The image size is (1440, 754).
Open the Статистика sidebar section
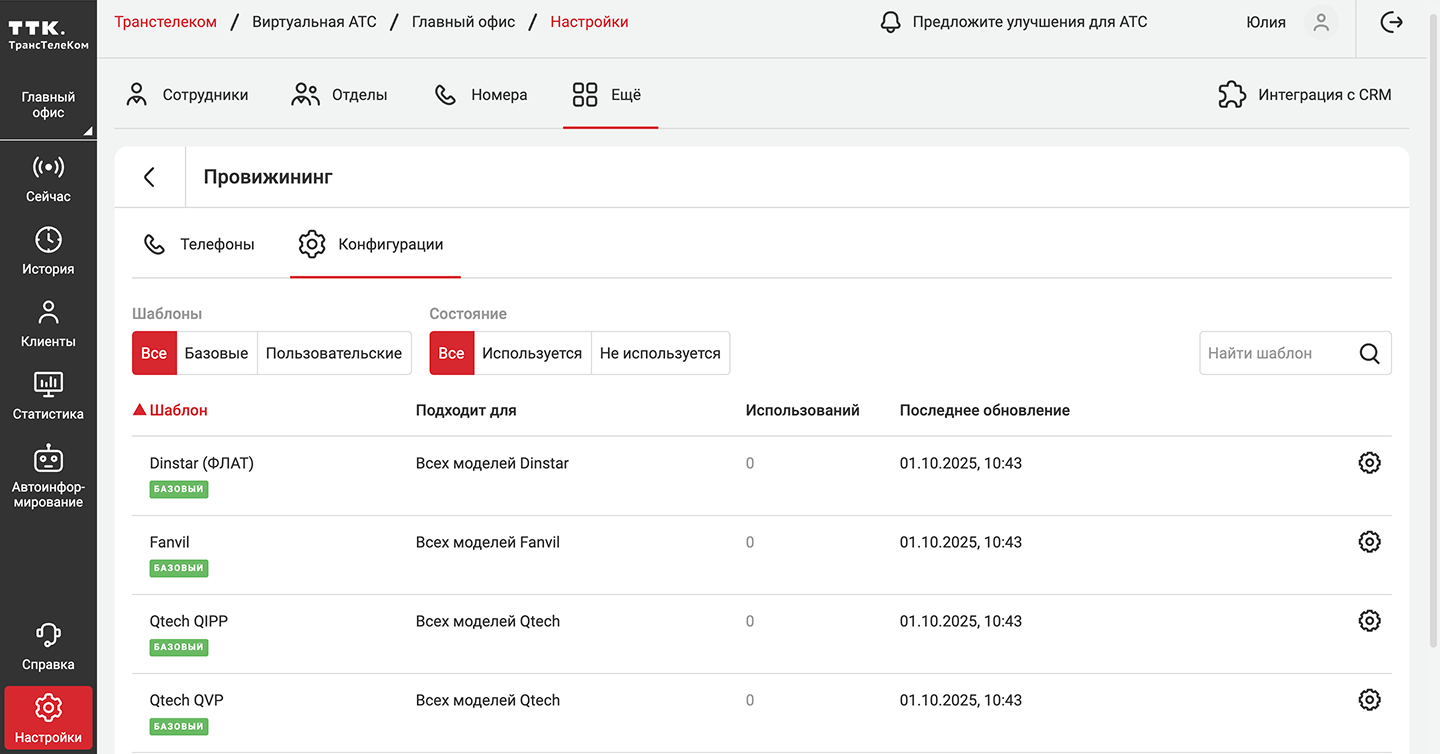(x=48, y=396)
